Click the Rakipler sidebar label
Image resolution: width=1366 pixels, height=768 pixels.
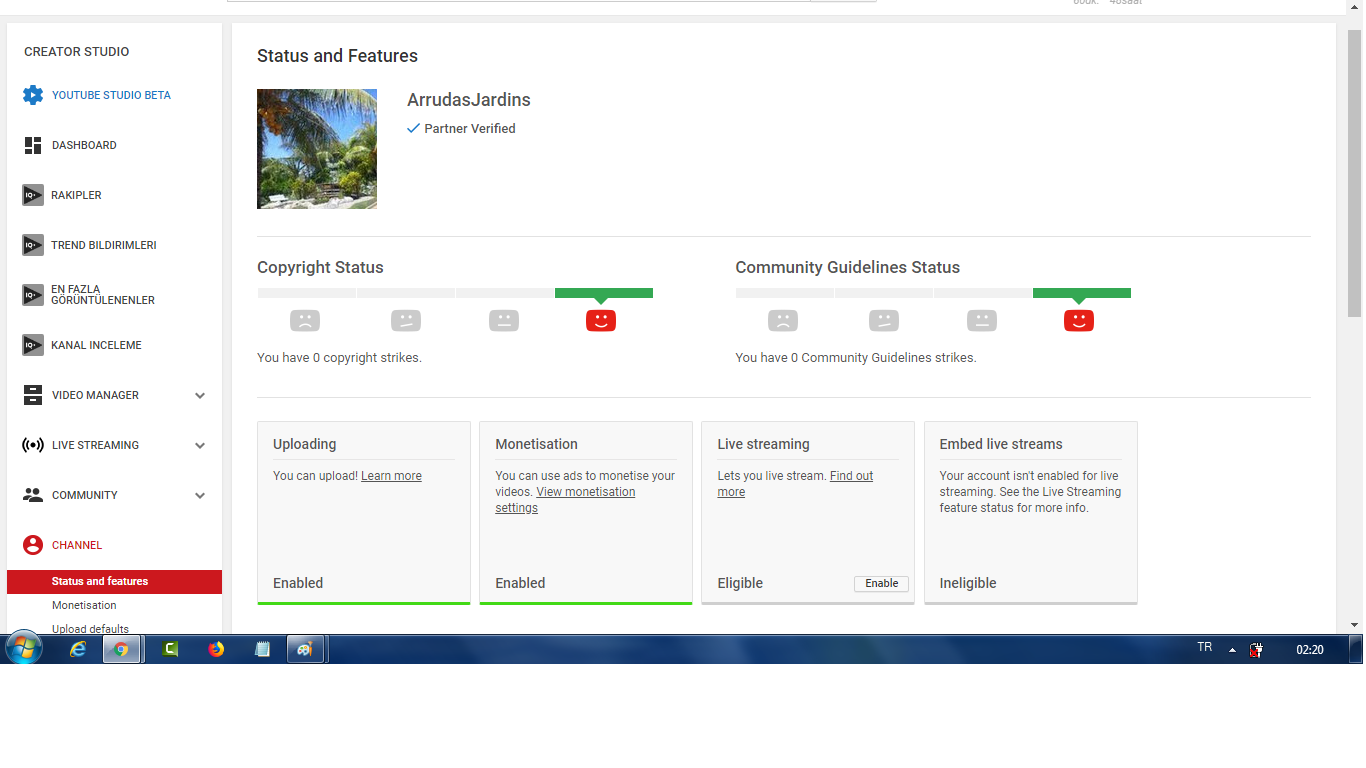click(x=77, y=195)
